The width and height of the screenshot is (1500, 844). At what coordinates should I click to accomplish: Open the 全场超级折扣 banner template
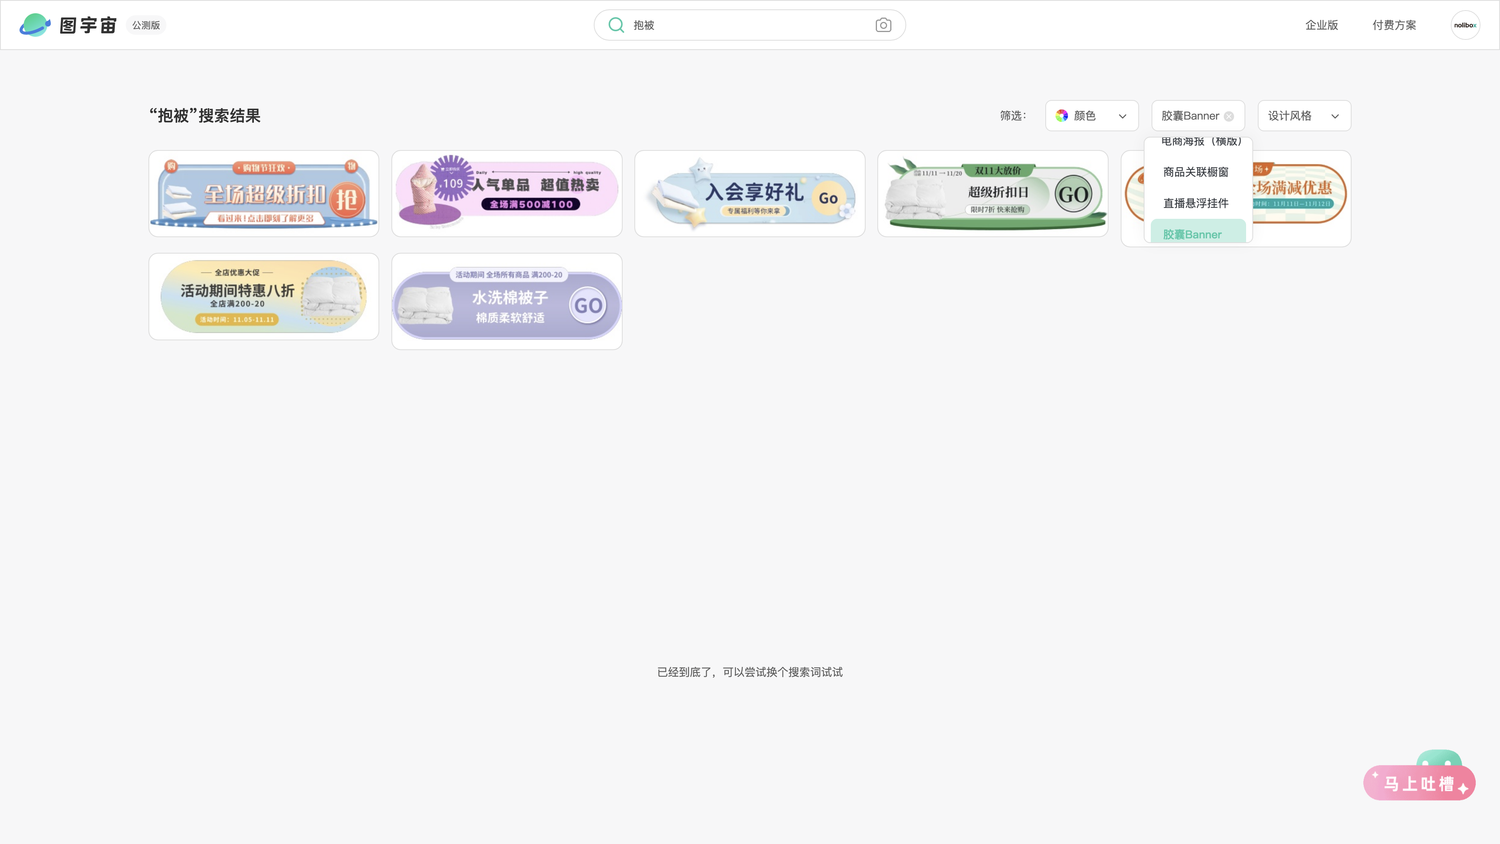pos(264,194)
